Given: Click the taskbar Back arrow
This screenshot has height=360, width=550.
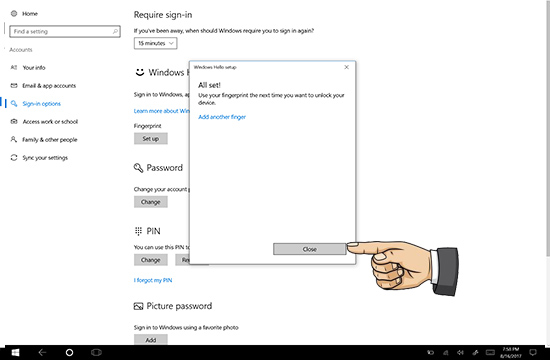Looking at the screenshot, I should (42, 352).
